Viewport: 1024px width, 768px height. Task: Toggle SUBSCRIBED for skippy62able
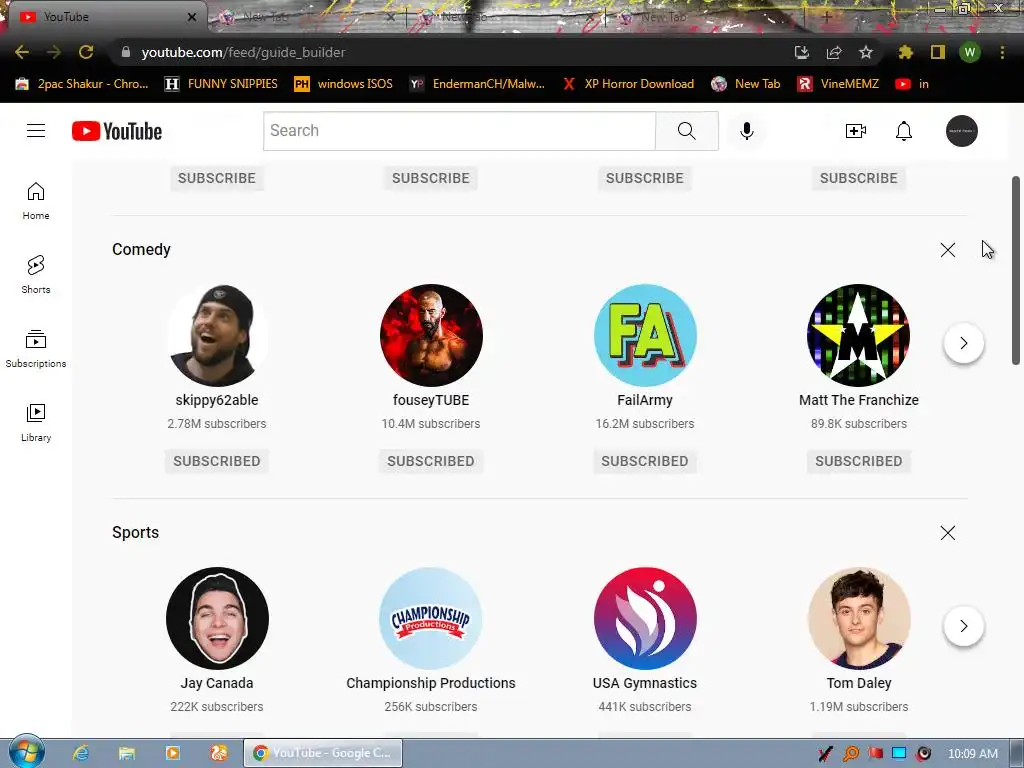(217, 461)
